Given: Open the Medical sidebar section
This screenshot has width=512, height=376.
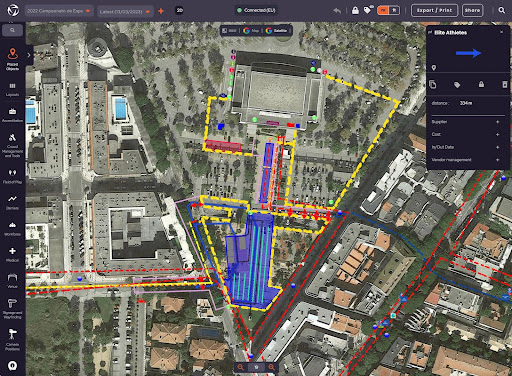Looking at the screenshot, I should click(12, 255).
